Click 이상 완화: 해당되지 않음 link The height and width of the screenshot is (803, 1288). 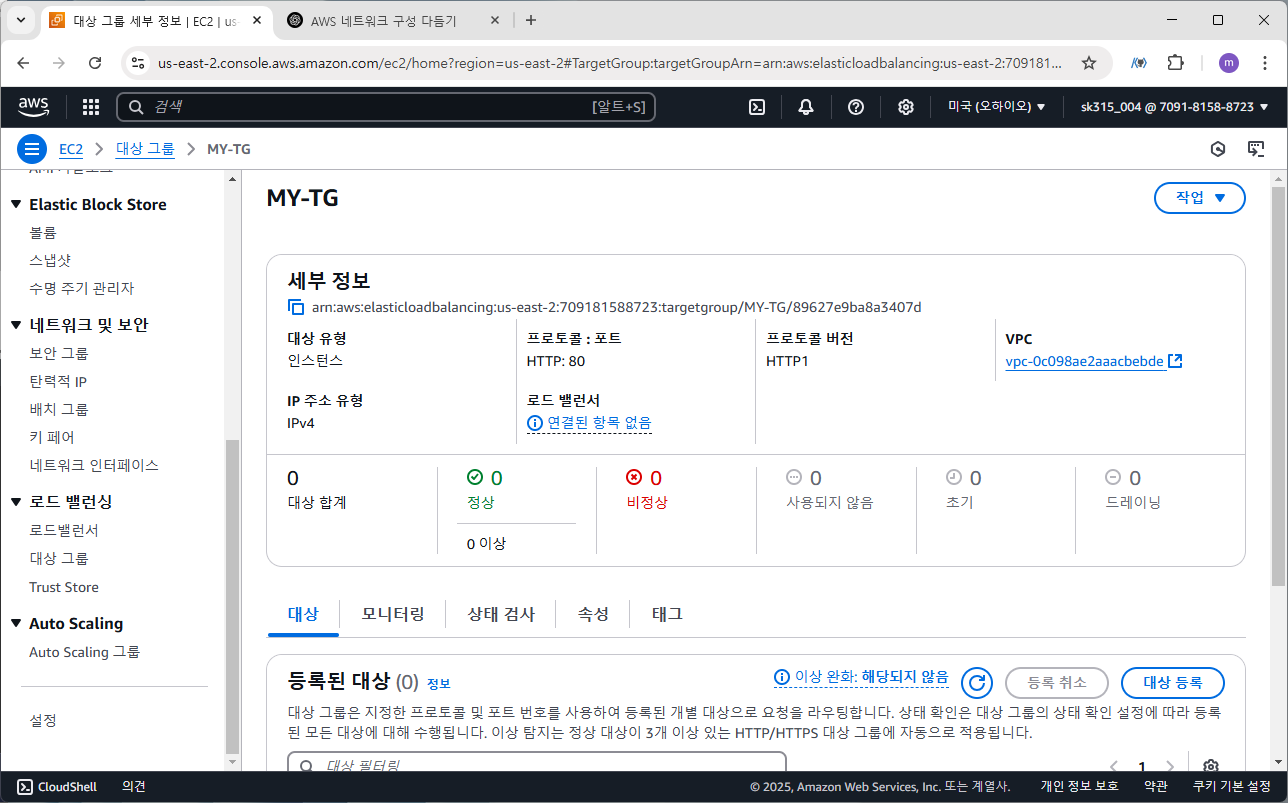point(861,677)
